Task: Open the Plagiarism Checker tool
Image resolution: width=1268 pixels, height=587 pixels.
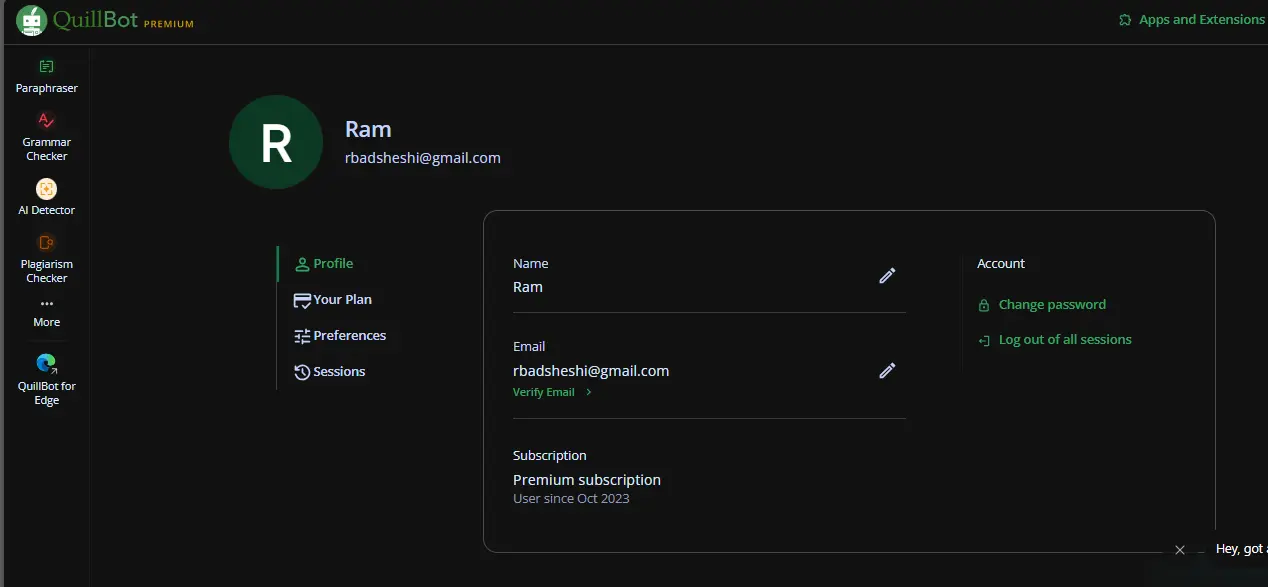Action: (x=46, y=258)
